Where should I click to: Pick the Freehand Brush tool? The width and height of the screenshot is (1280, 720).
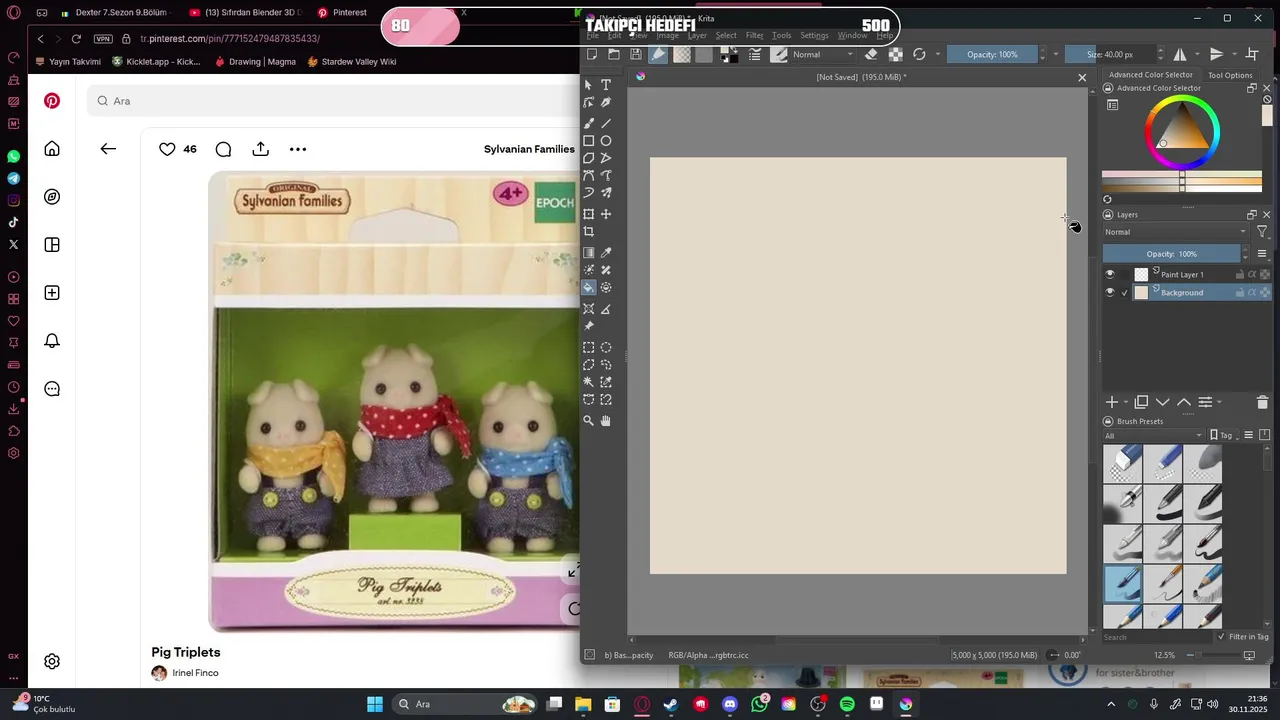click(589, 123)
